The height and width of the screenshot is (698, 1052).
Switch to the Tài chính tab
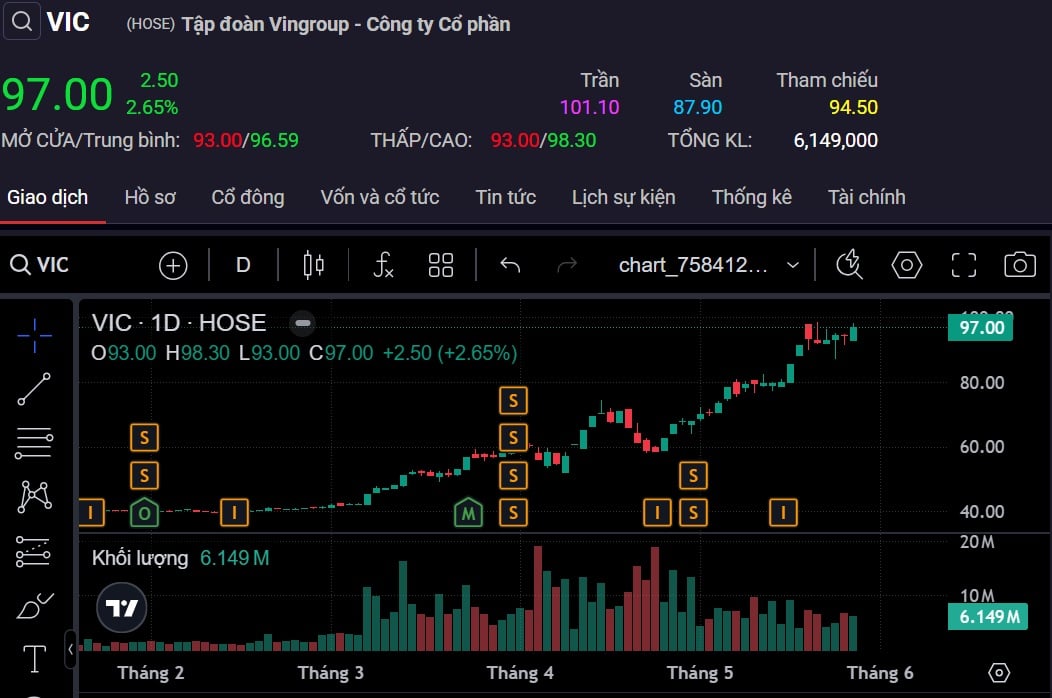click(x=867, y=197)
